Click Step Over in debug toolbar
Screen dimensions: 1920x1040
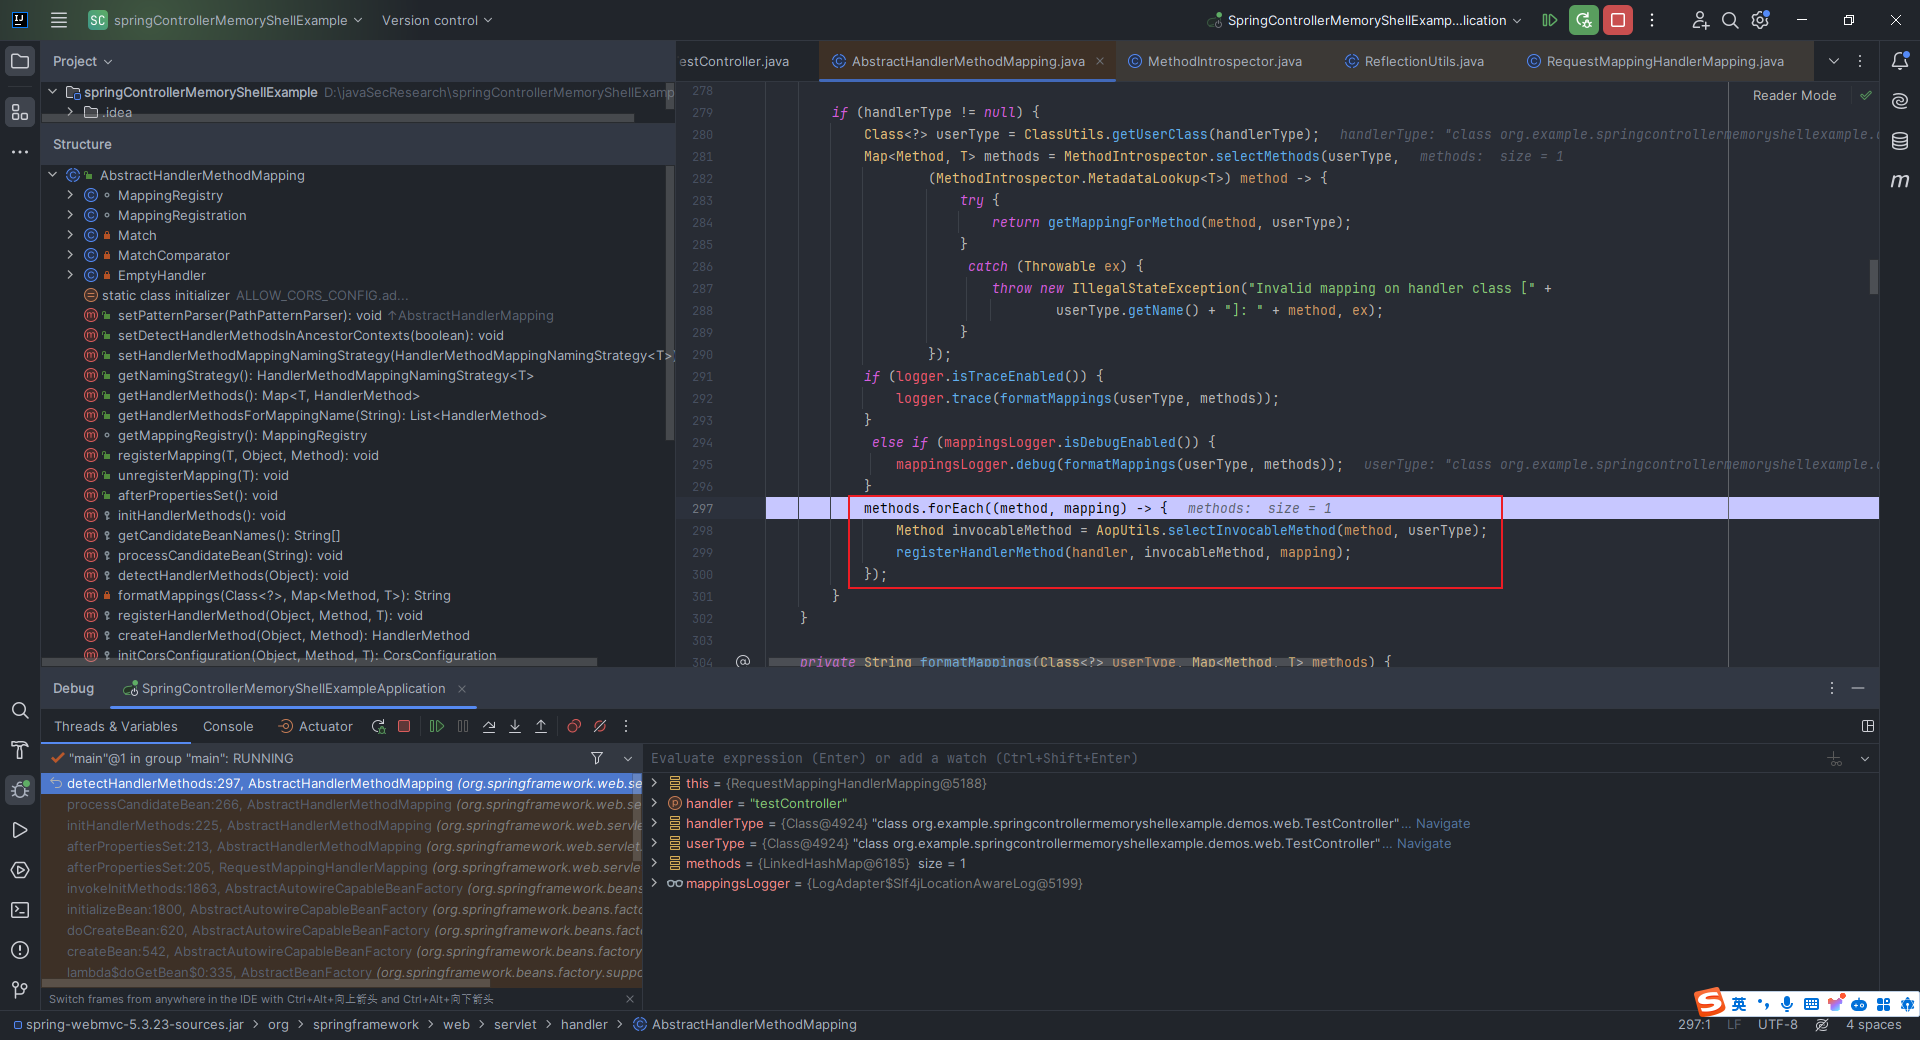[489, 727]
